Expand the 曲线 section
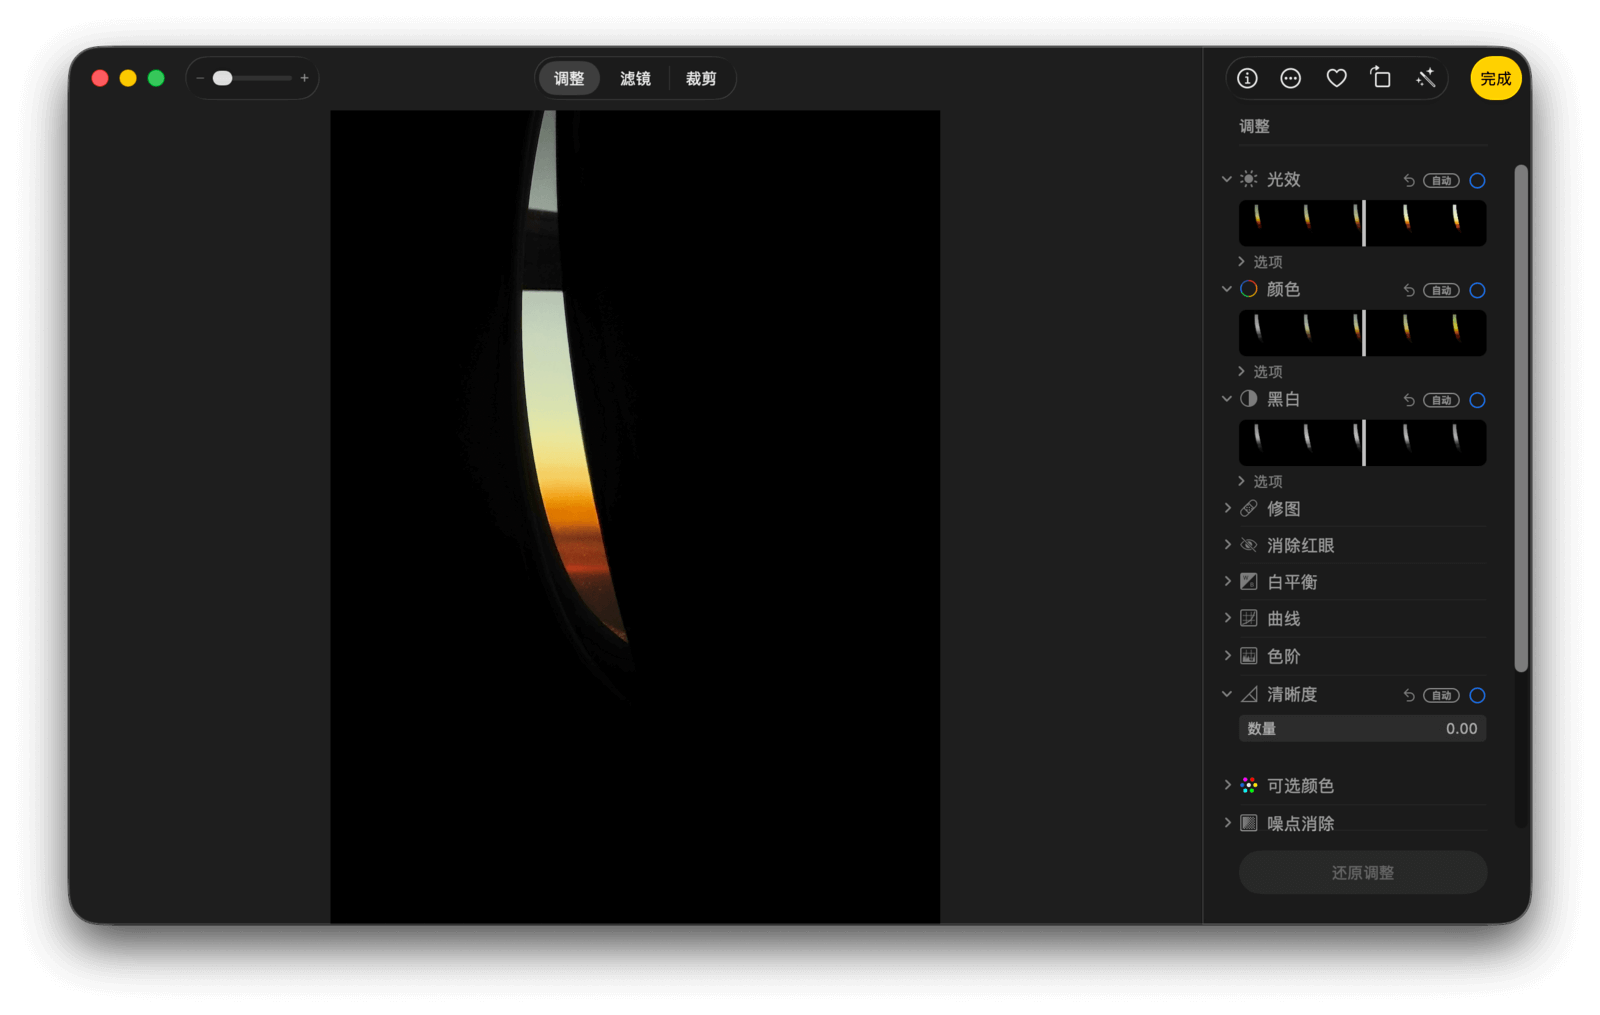 1228,619
